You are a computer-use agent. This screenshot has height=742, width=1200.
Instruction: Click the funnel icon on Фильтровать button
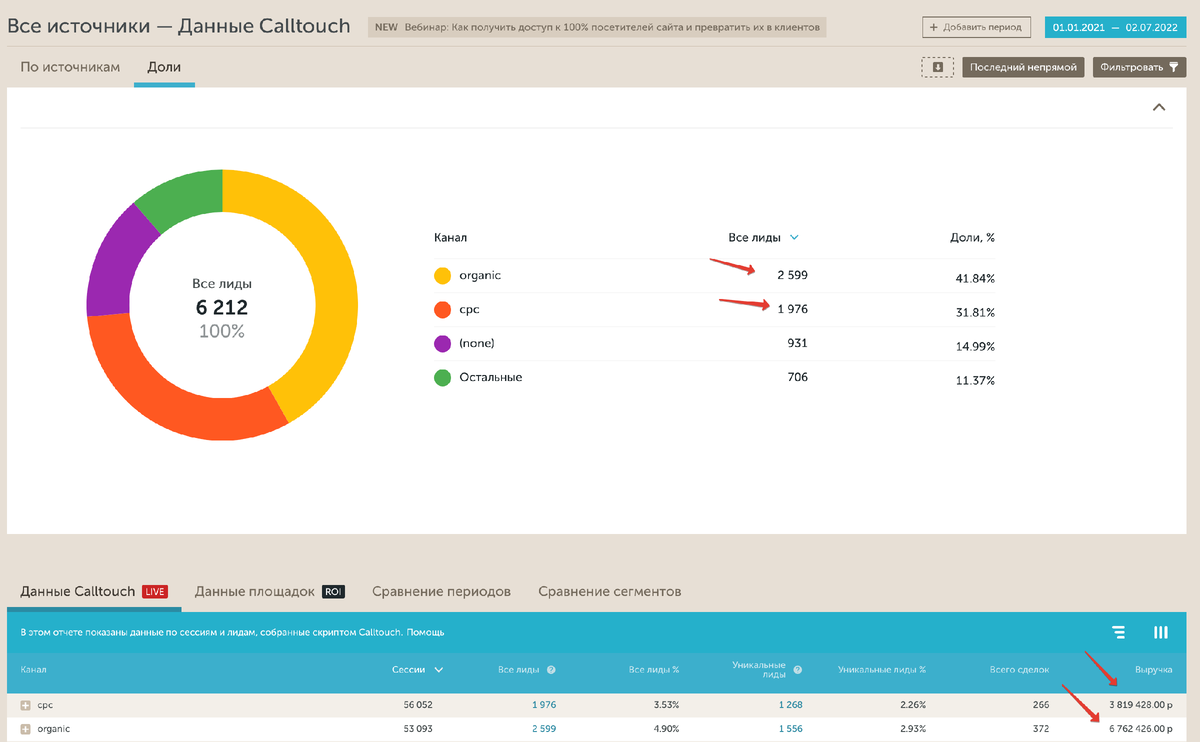[1175, 67]
